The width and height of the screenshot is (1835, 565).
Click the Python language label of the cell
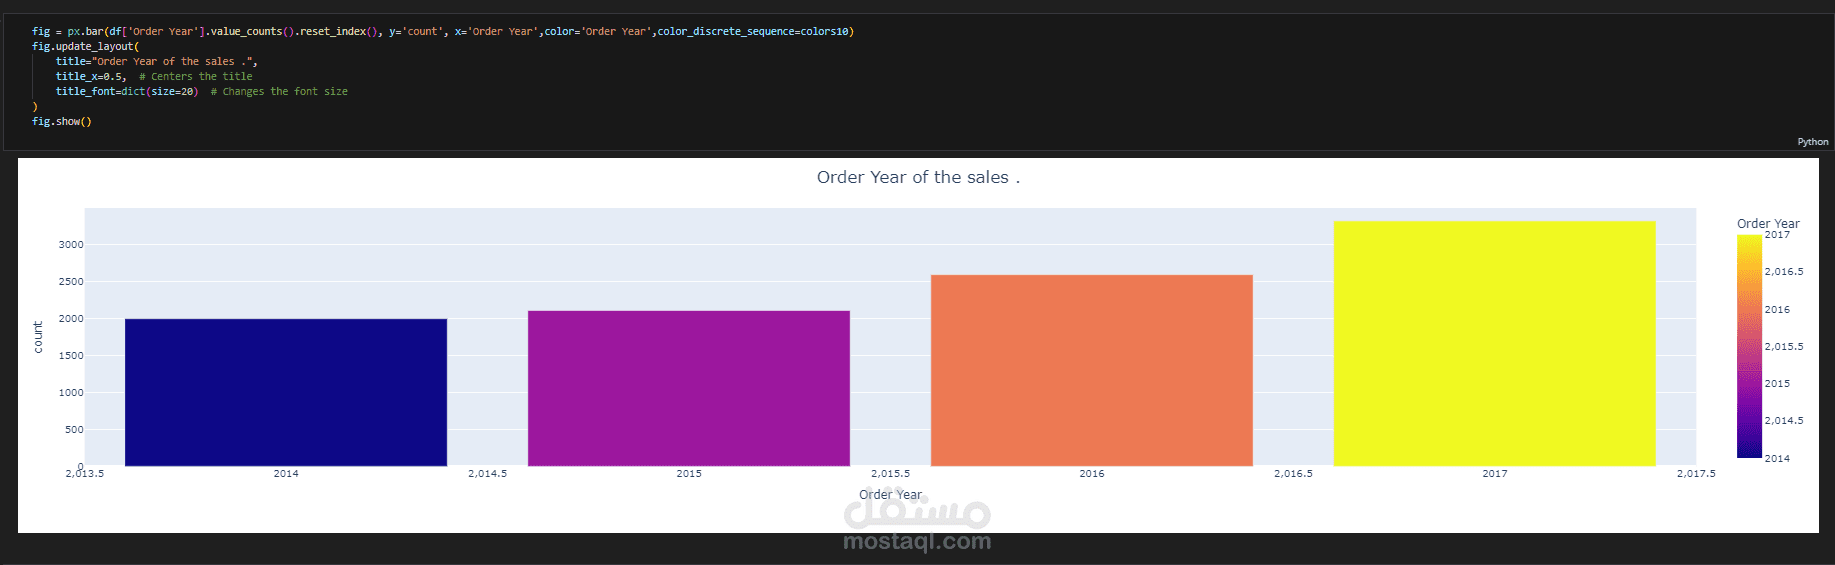[x=1812, y=142]
